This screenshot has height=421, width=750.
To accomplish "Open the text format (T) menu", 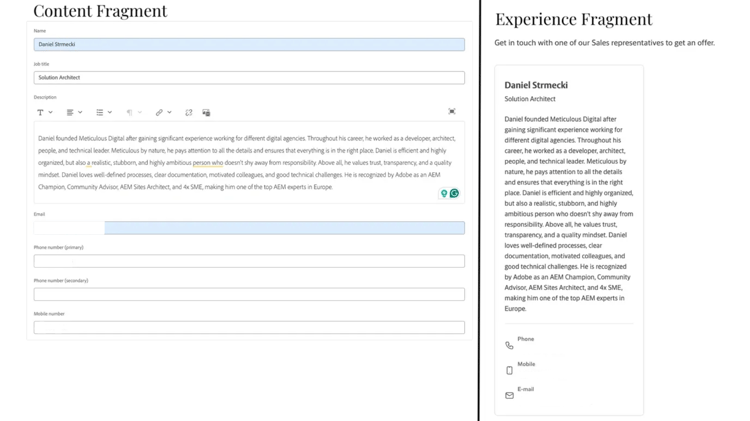I will [x=44, y=112].
